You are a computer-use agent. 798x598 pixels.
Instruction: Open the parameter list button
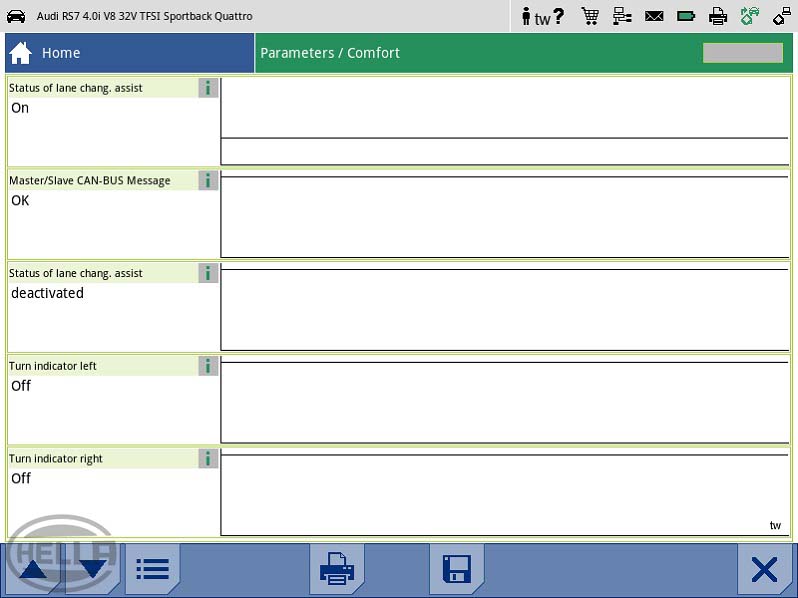pyautogui.click(x=153, y=570)
